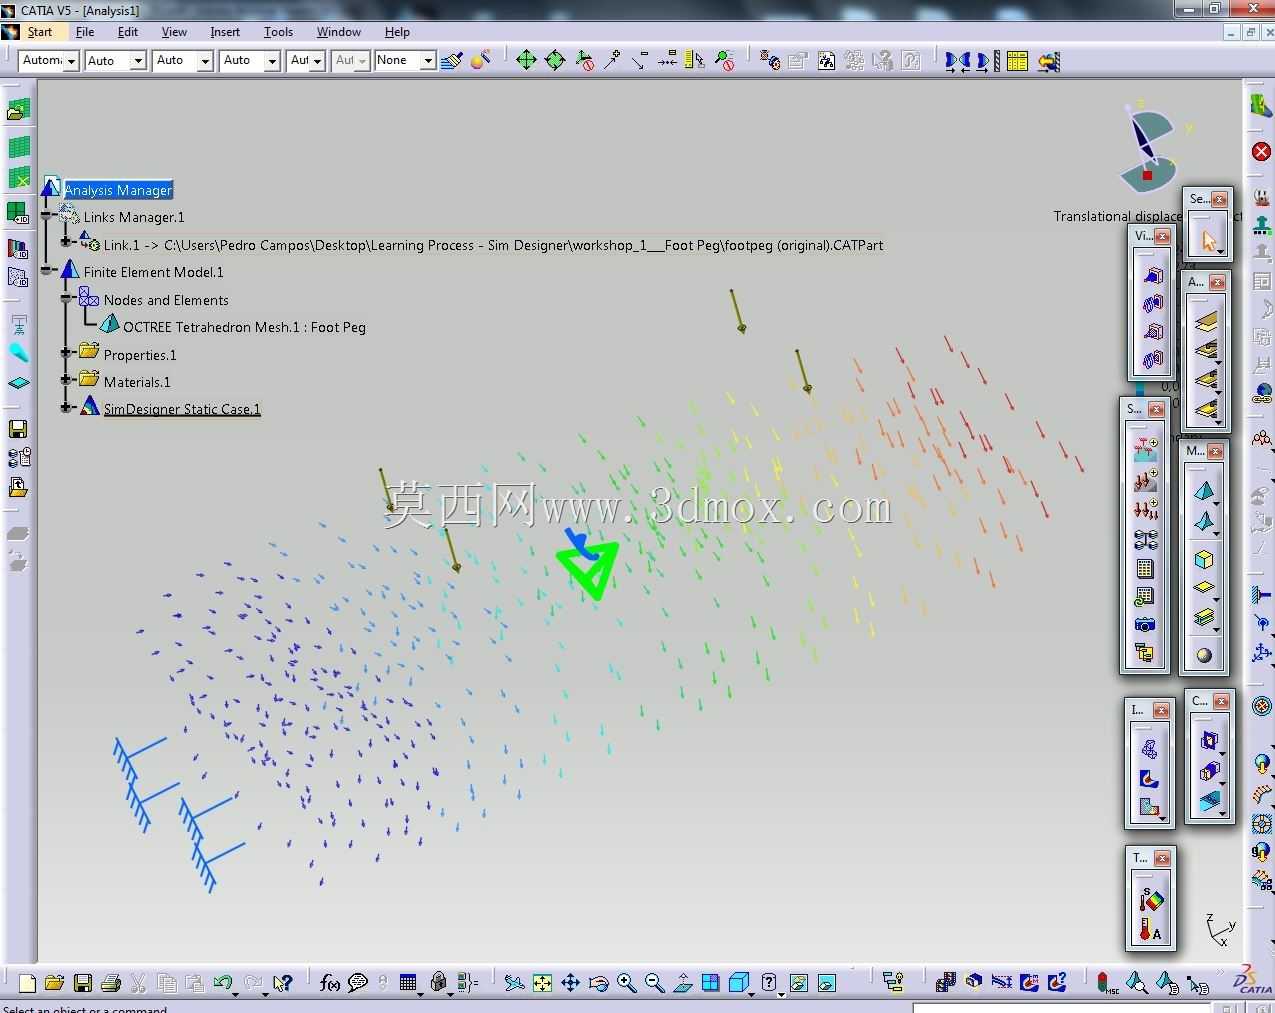Close the Se... floating palette

pyautogui.click(x=1219, y=199)
